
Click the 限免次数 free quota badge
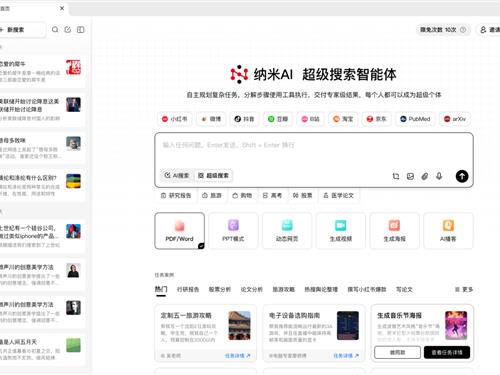[443, 30]
